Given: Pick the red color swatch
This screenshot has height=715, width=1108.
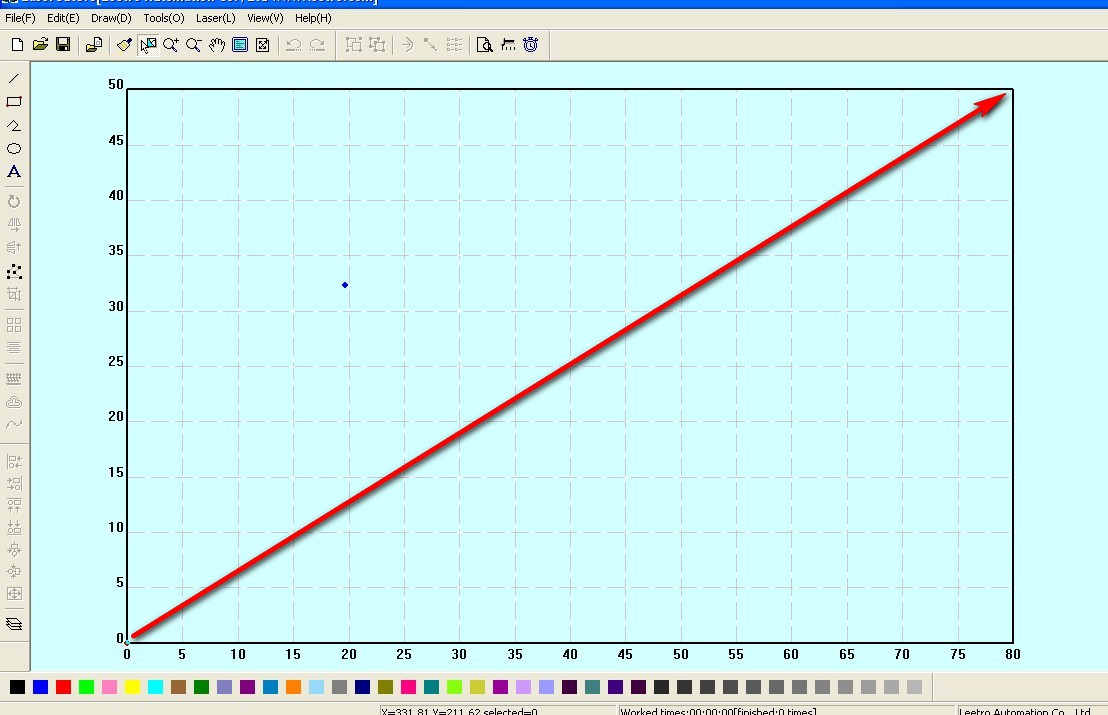Looking at the screenshot, I should point(64,687).
